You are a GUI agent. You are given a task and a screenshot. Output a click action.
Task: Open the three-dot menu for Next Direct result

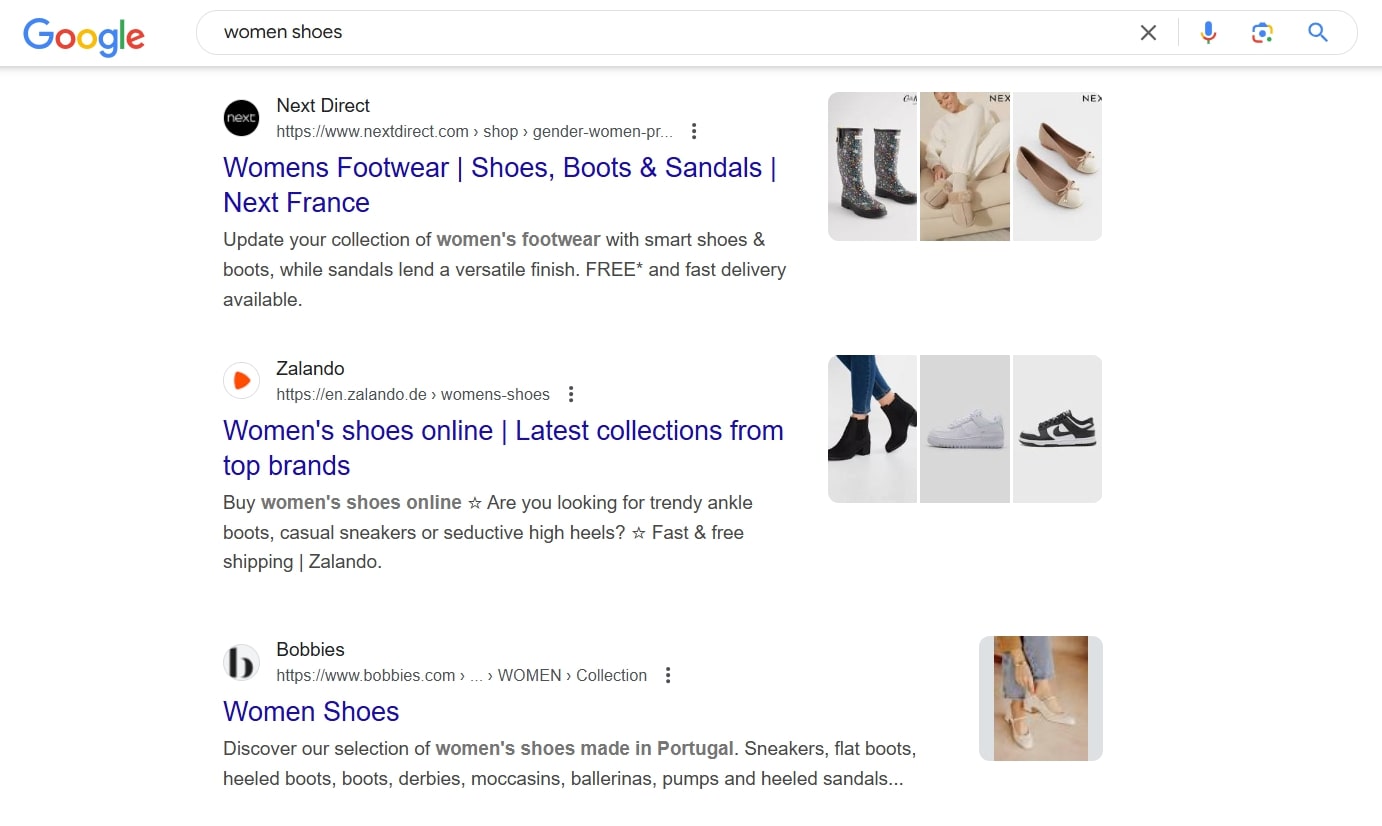(694, 131)
